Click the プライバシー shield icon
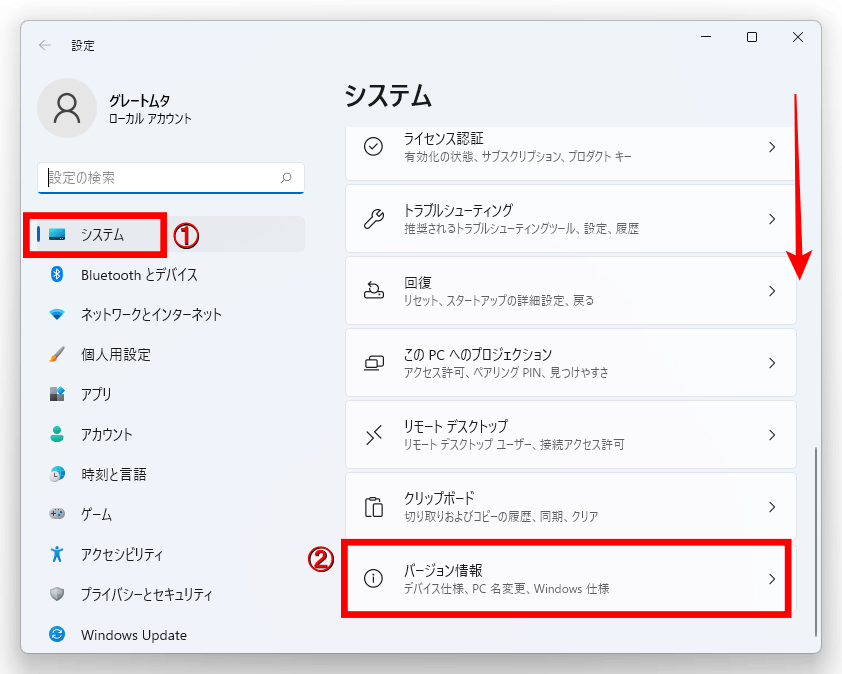 [57, 594]
